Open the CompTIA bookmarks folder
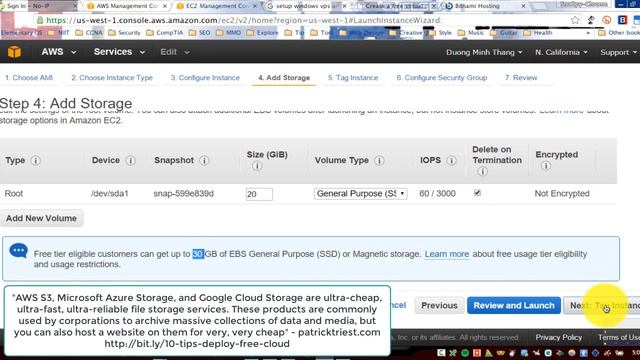 click(x=164, y=33)
